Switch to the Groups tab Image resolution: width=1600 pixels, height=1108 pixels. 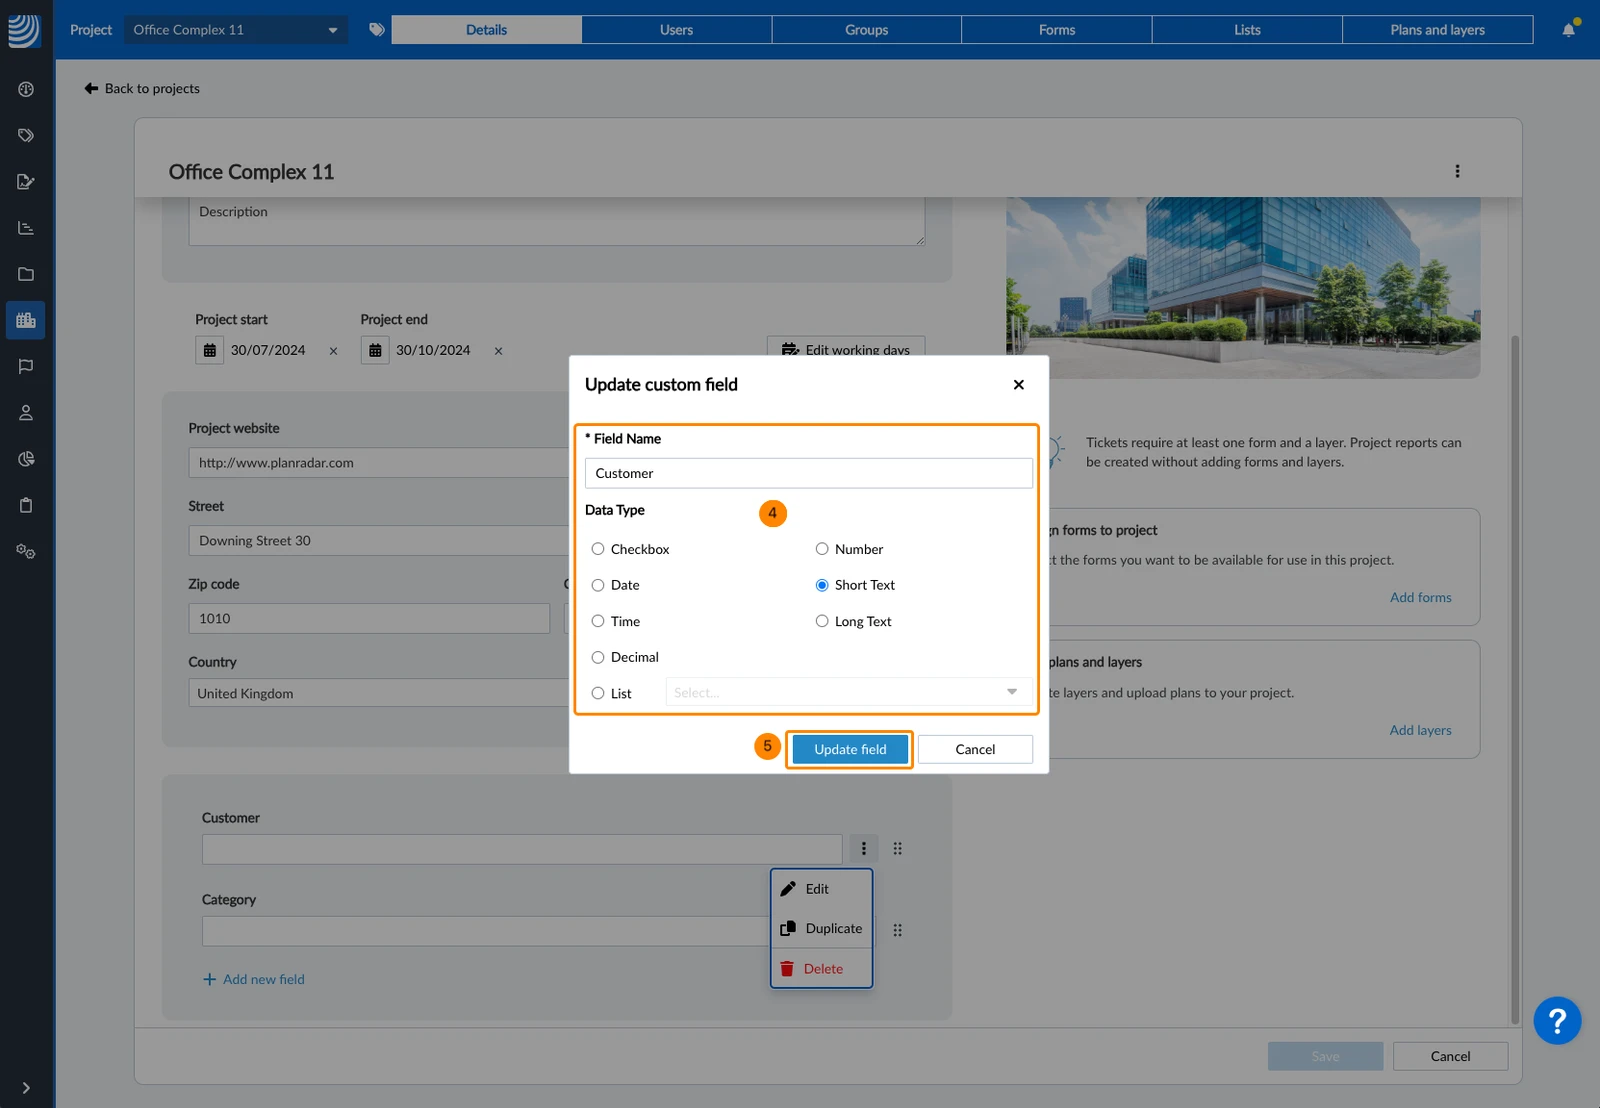(866, 30)
